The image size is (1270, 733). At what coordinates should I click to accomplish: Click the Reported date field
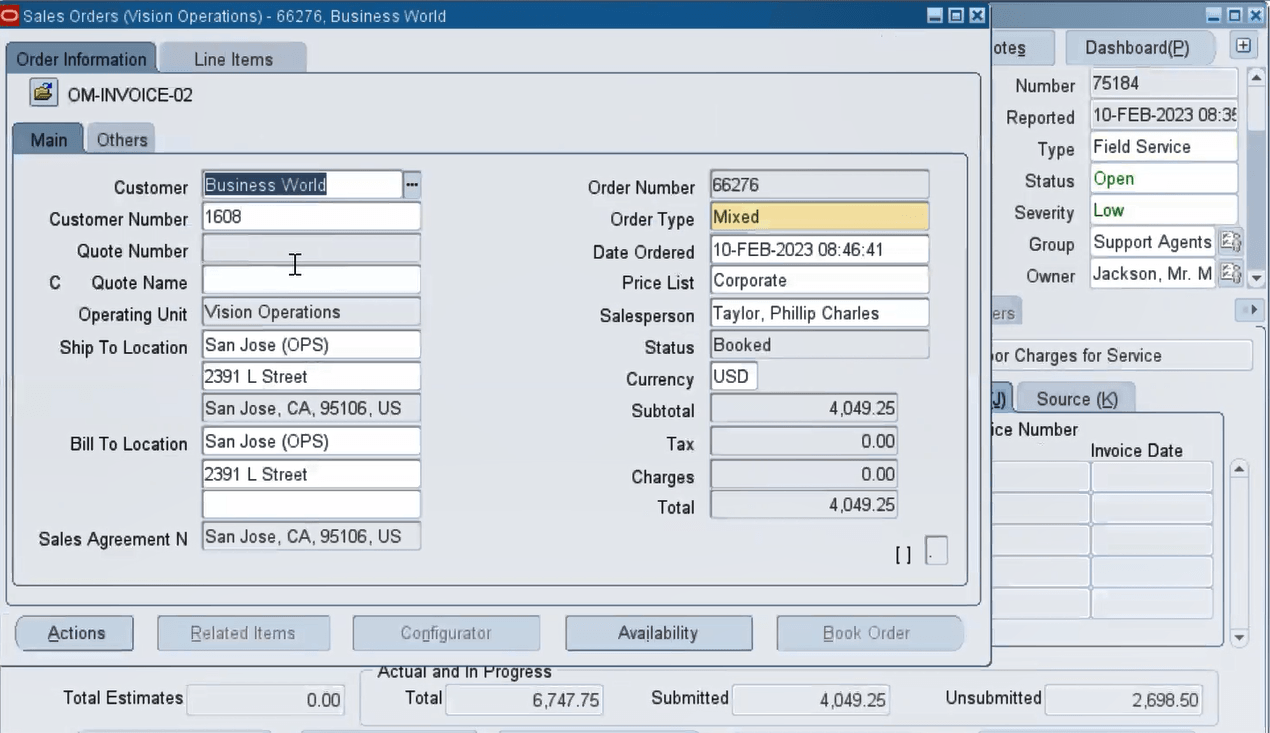pyautogui.click(x=1163, y=115)
